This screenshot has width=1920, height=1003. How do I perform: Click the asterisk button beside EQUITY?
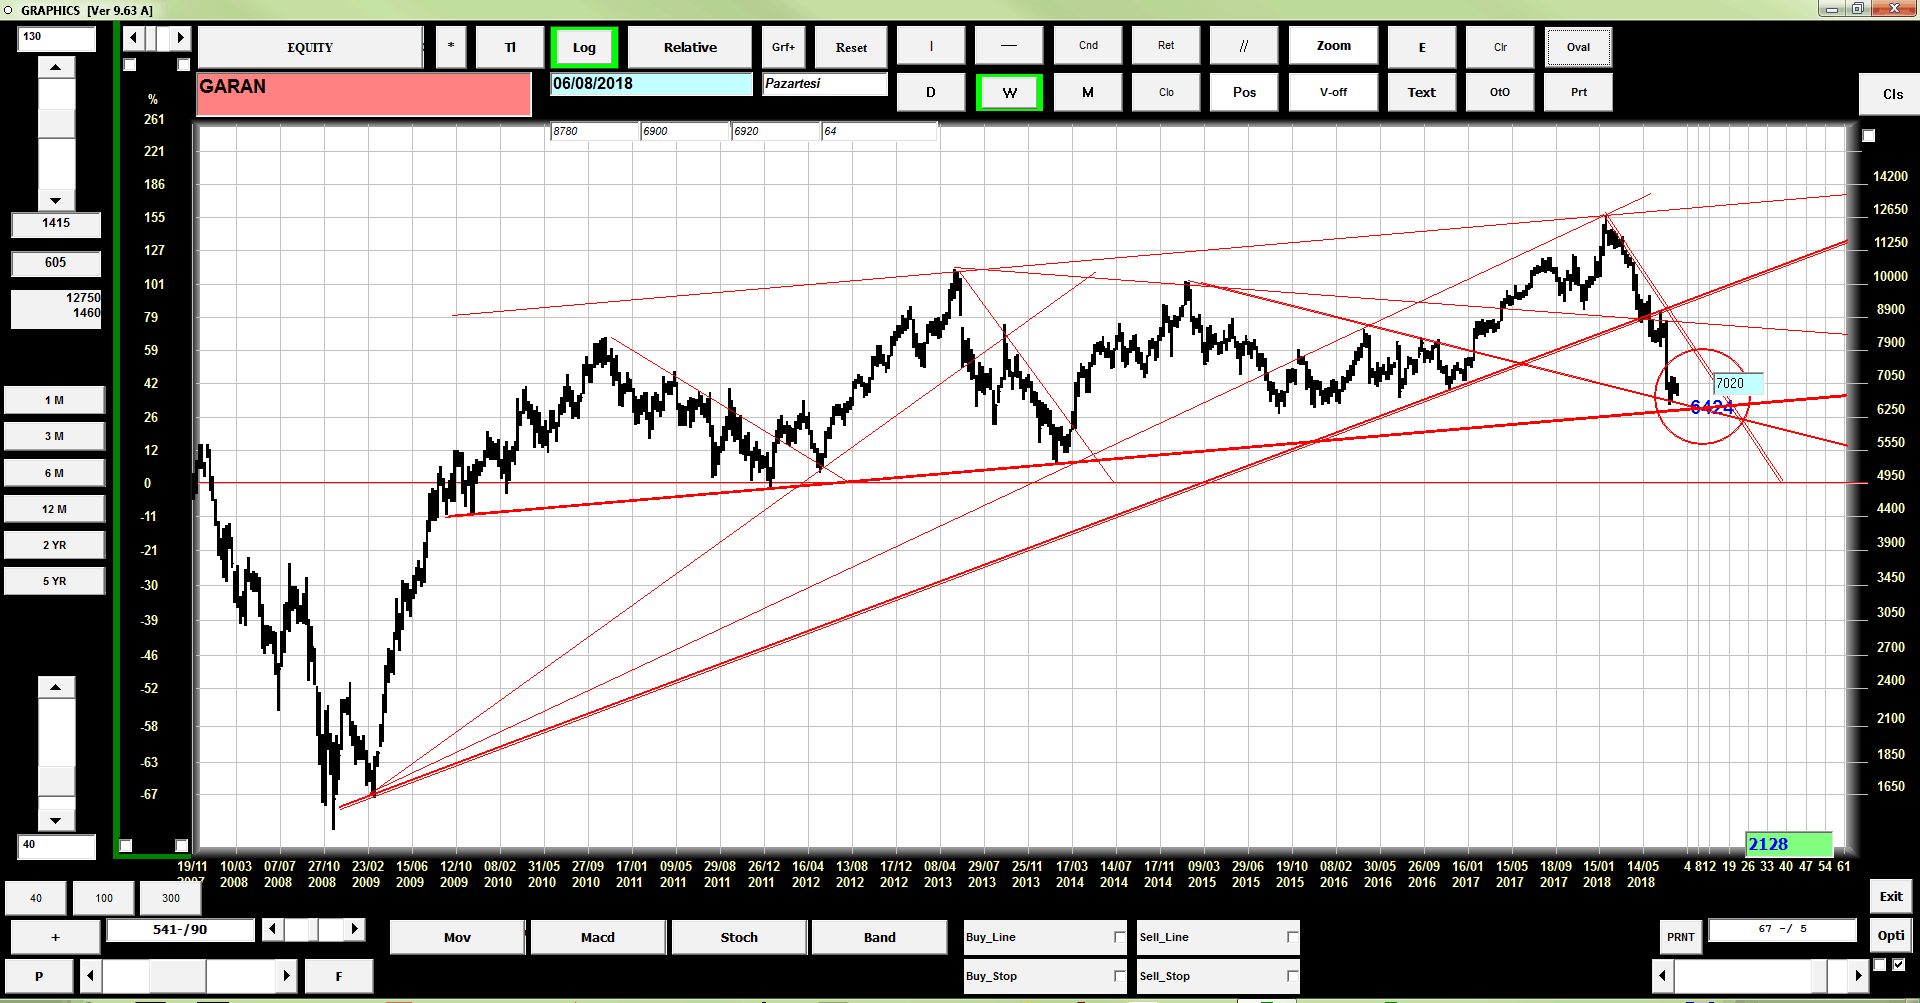coord(451,47)
